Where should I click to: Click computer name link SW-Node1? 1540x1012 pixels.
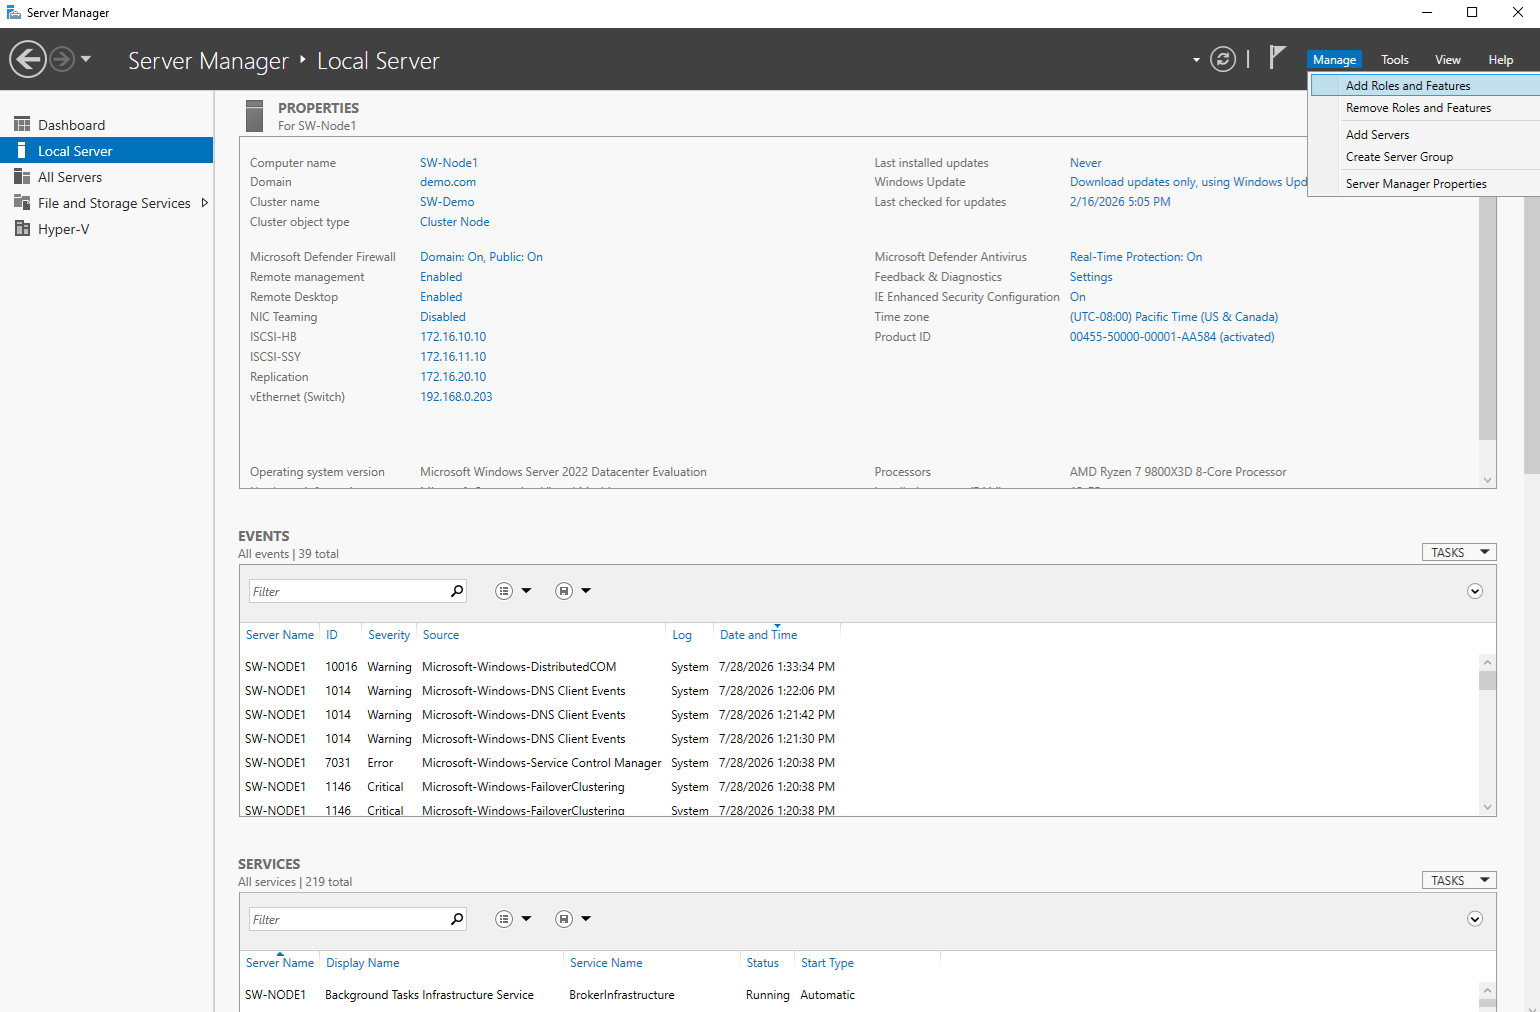point(449,163)
